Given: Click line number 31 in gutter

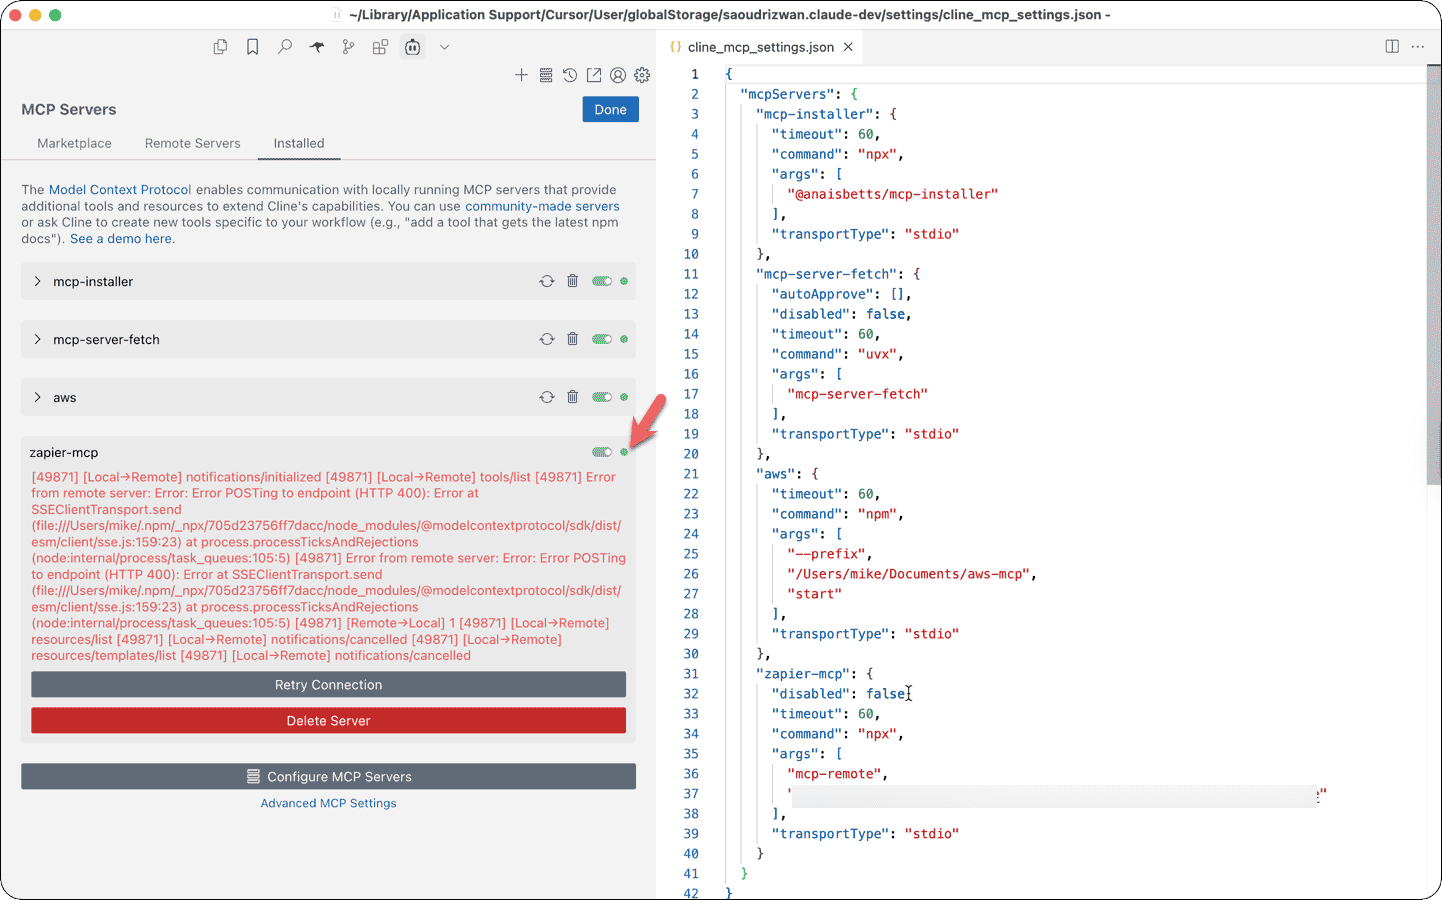Looking at the screenshot, I should (691, 674).
